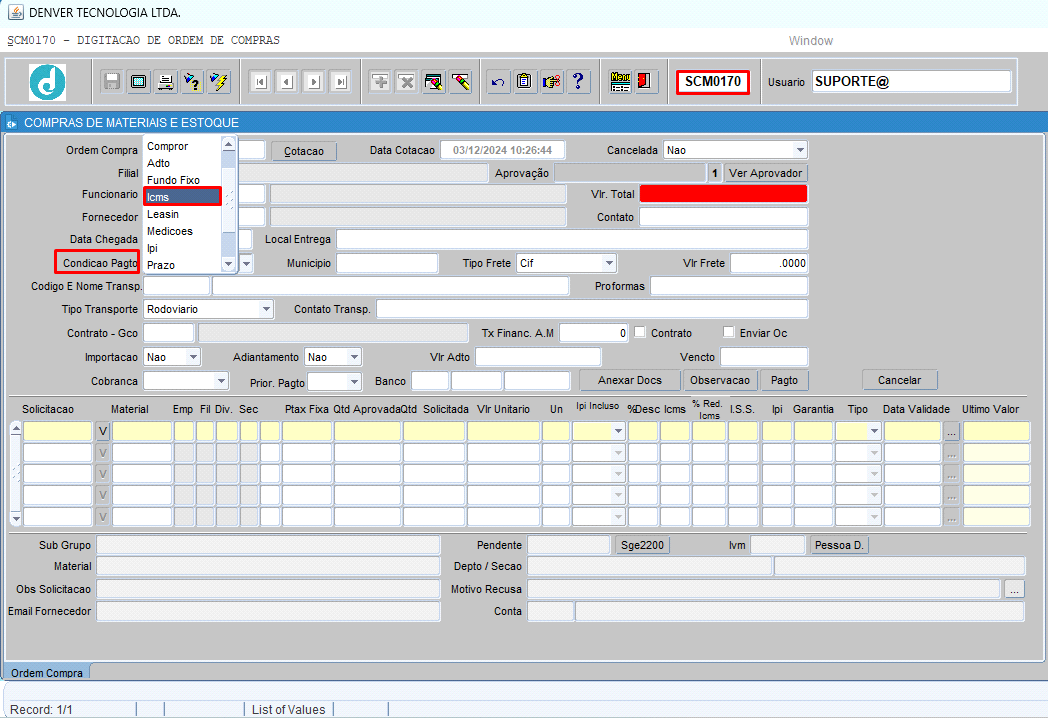Click the eraser-over-window toolbar icon
Viewport: 1048px width, 718px height.
433,82
